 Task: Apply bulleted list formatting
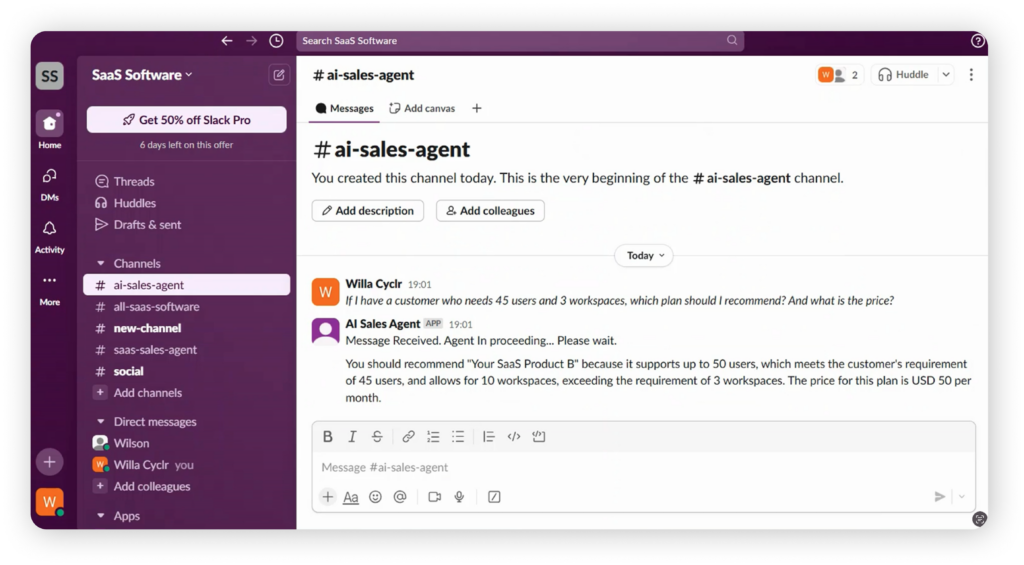[x=458, y=436]
